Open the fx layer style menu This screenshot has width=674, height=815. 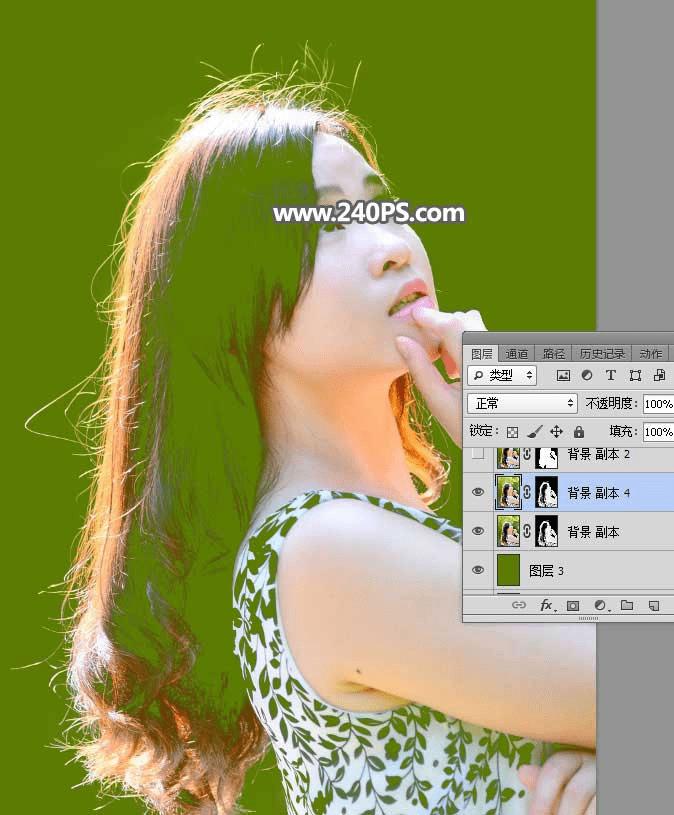546,606
